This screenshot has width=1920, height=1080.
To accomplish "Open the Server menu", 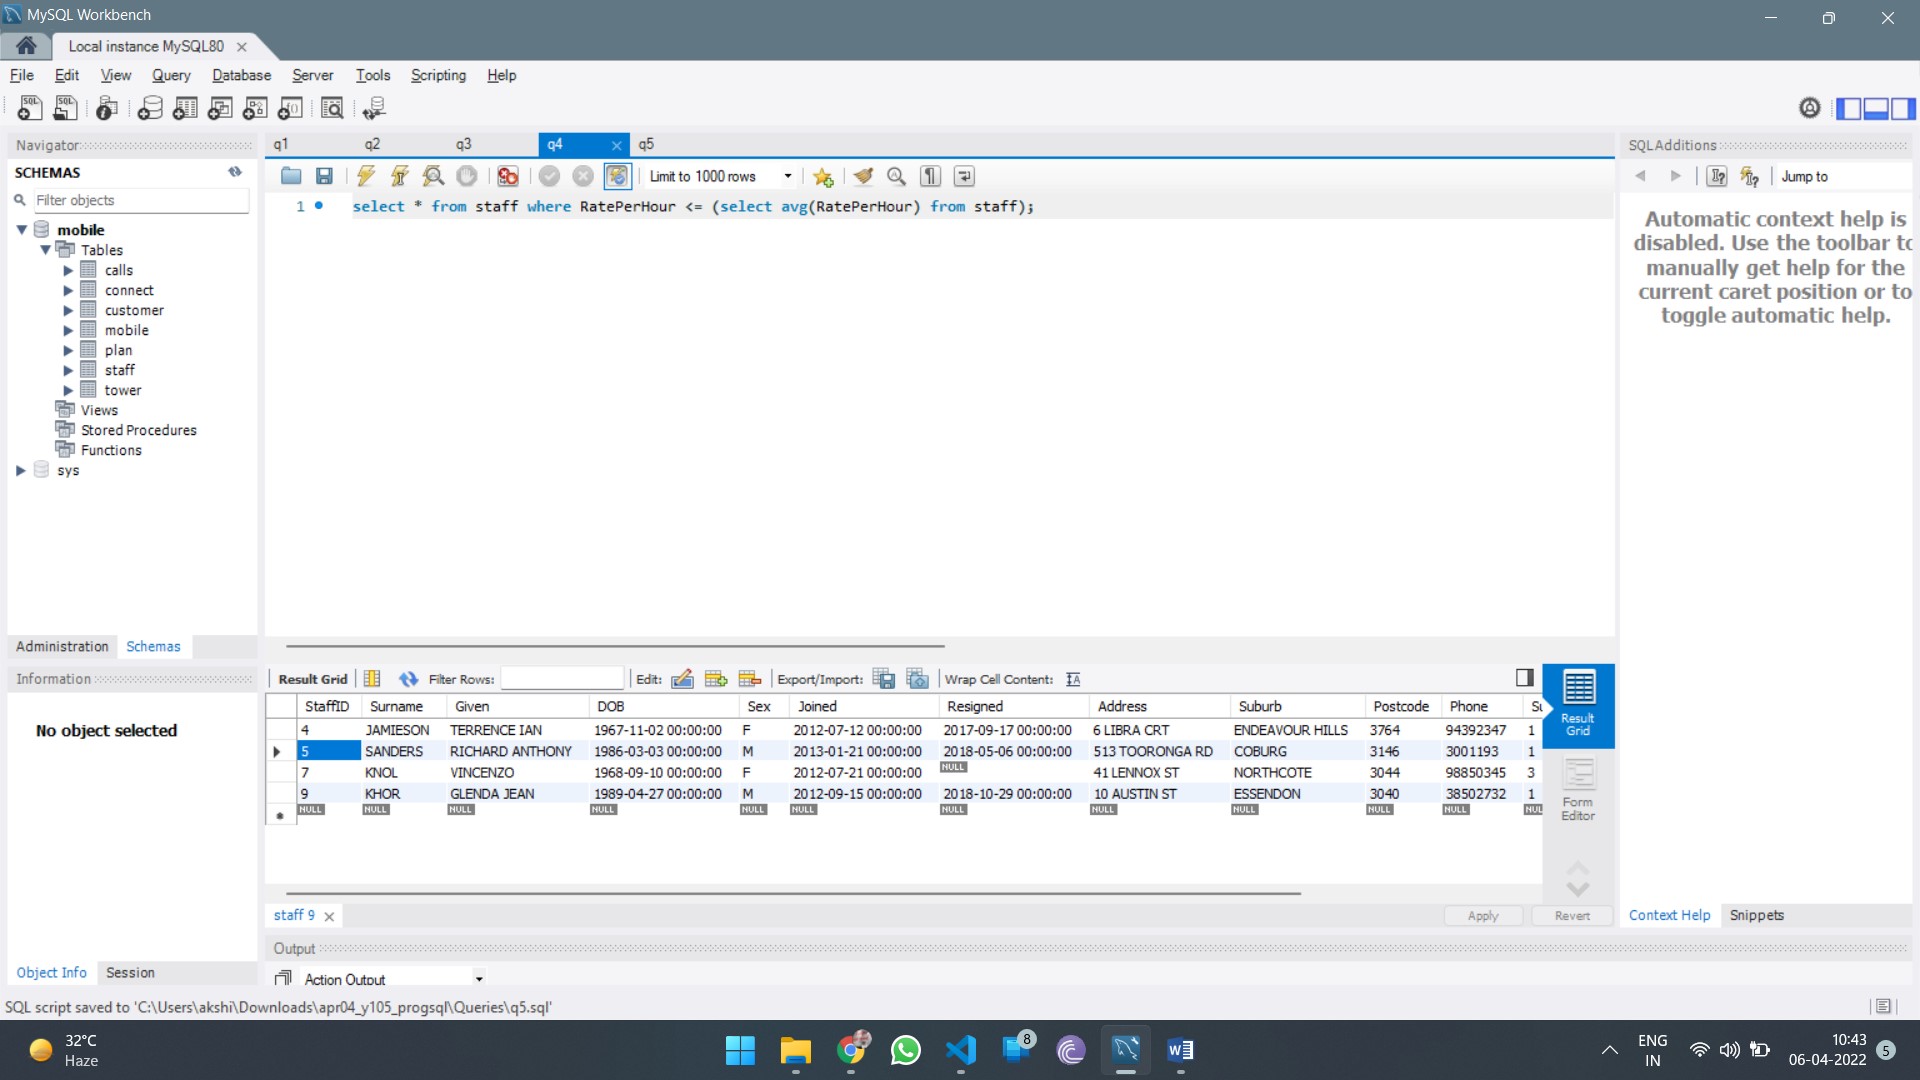I will [x=312, y=75].
